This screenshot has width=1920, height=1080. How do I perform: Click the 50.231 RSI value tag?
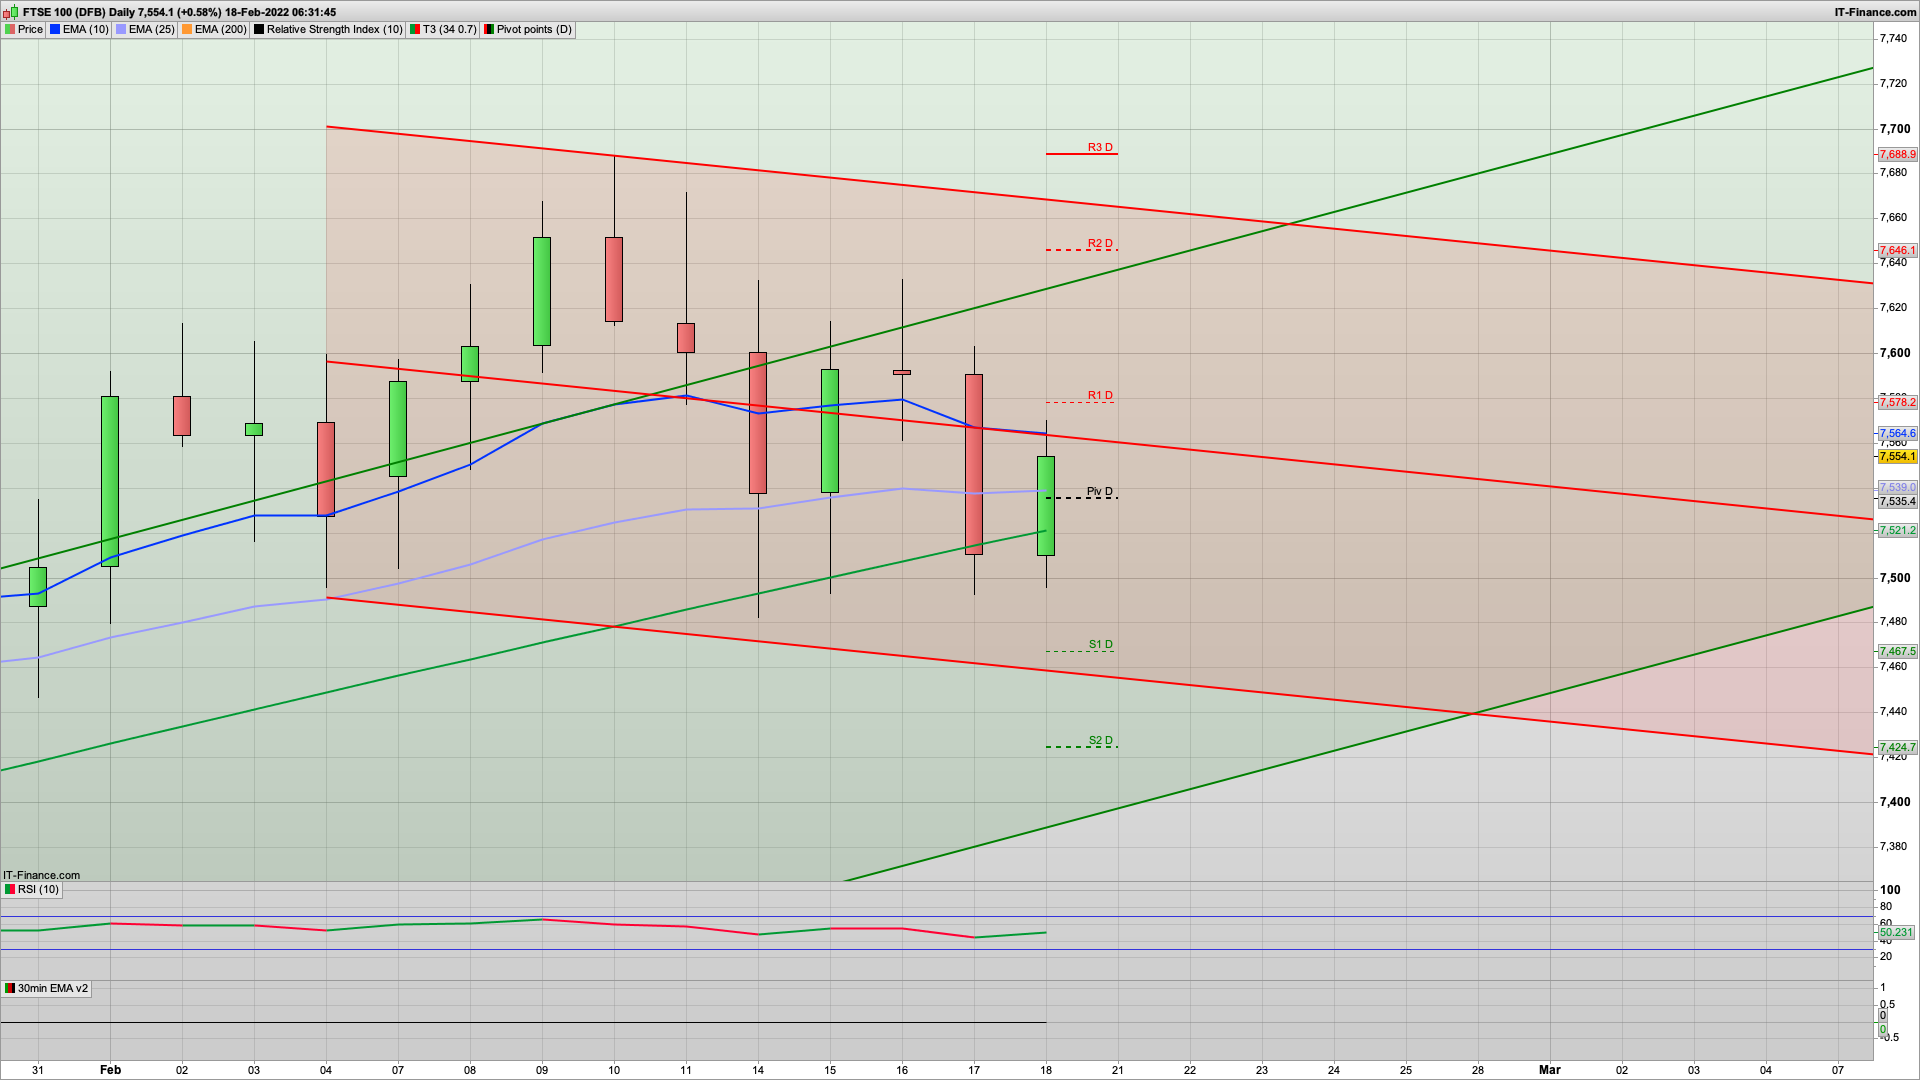[1896, 932]
